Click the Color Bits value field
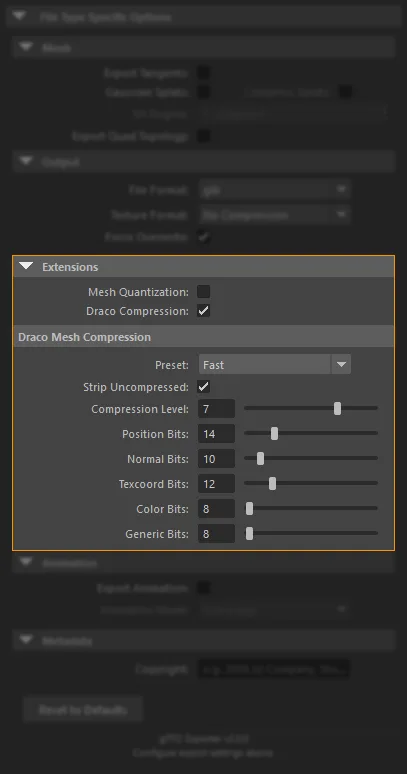Image resolution: width=407 pixels, height=774 pixels. (x=216, y=508)
